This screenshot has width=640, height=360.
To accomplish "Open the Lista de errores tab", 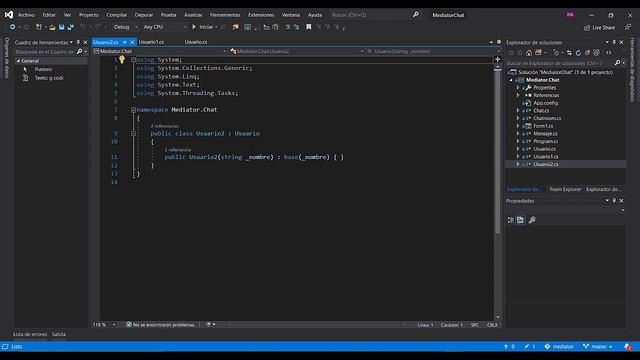I will pos(30,334).
